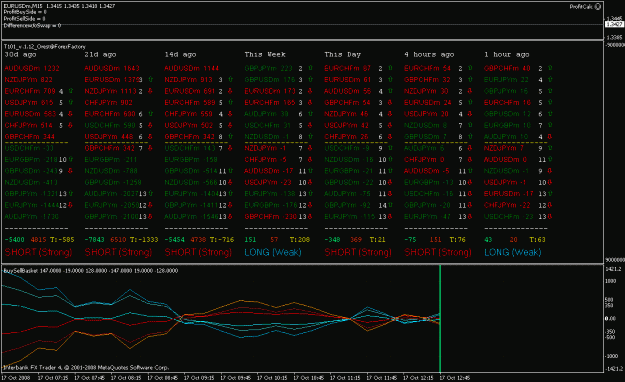The image size is (625, 382).
Task: Click the "17 Oct 12:45" time axis label
Action: tap(454, 378)
